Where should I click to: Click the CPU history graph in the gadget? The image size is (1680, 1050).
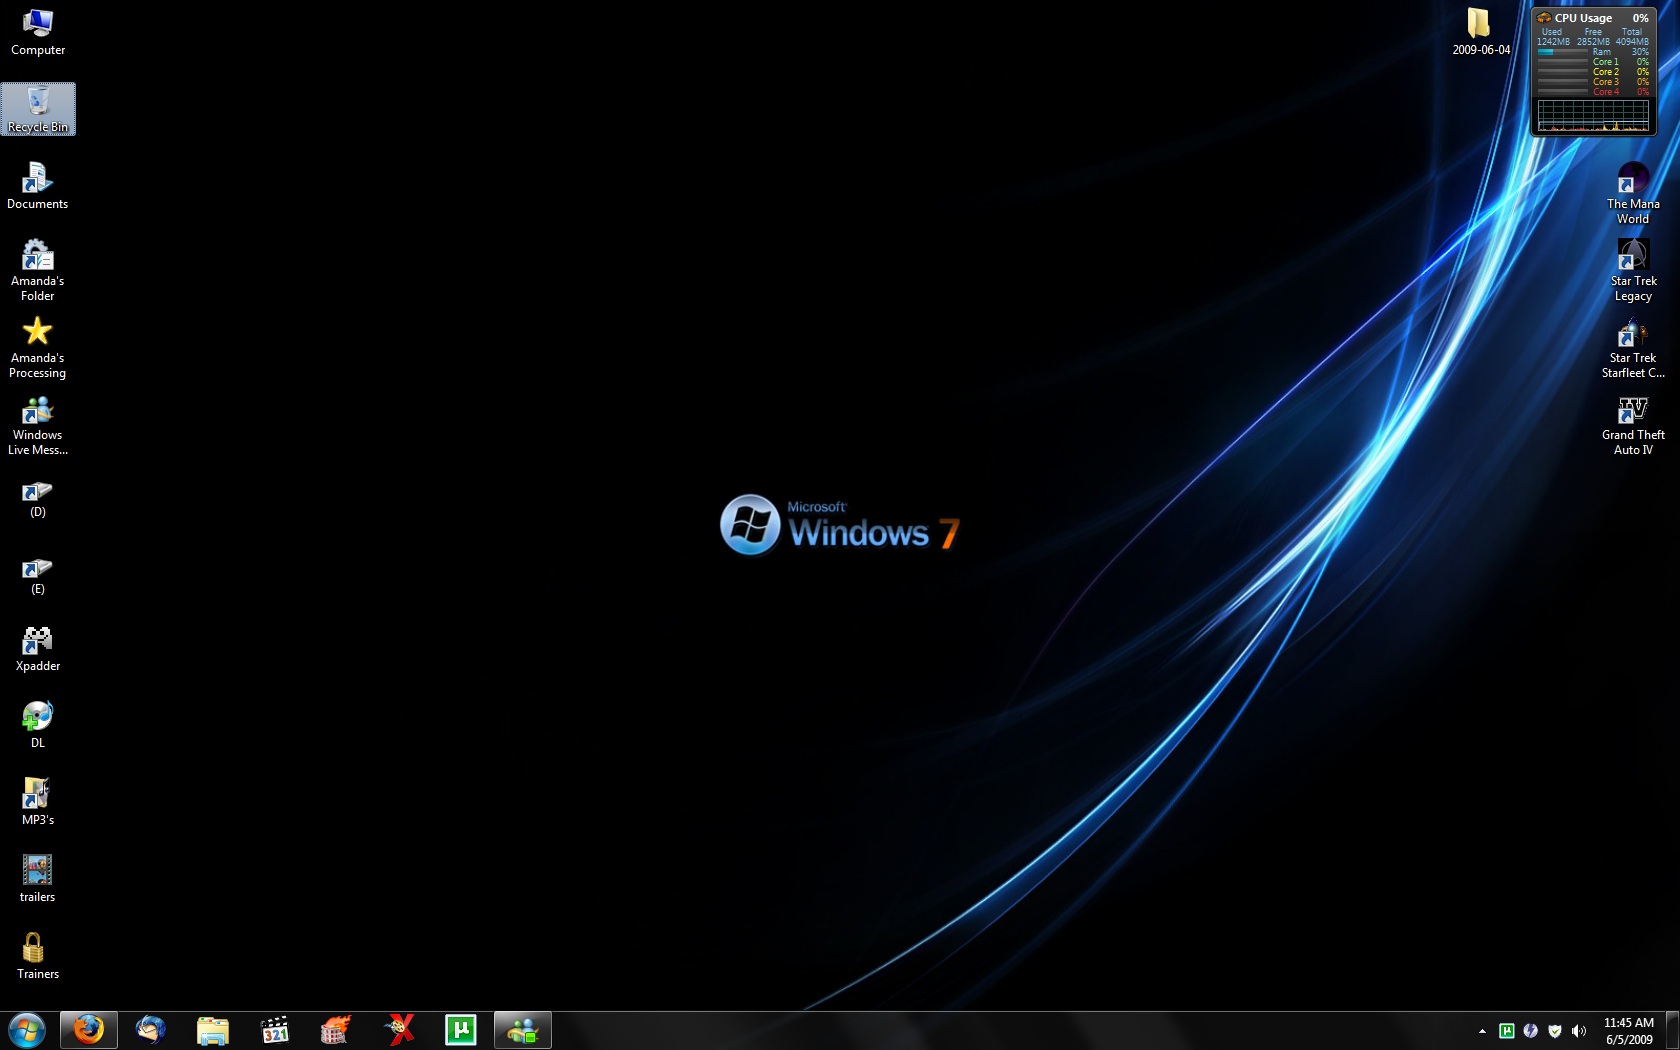pyautogui.click(x=1593, y=115)
